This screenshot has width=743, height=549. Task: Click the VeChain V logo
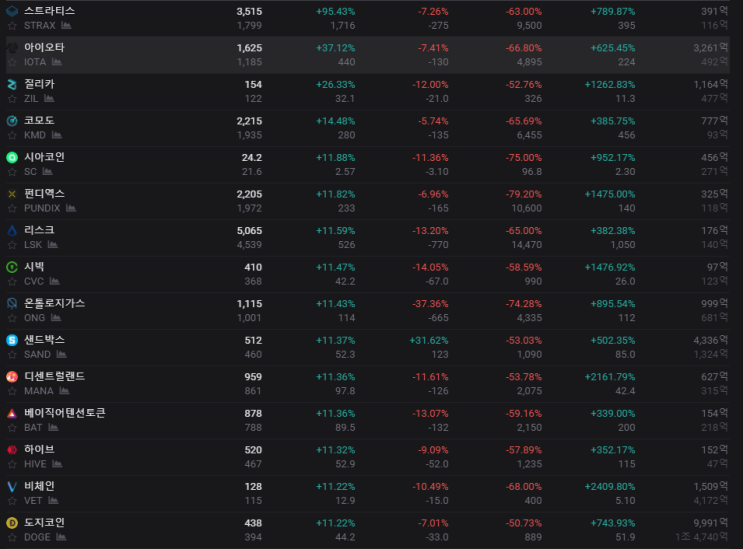12,486
